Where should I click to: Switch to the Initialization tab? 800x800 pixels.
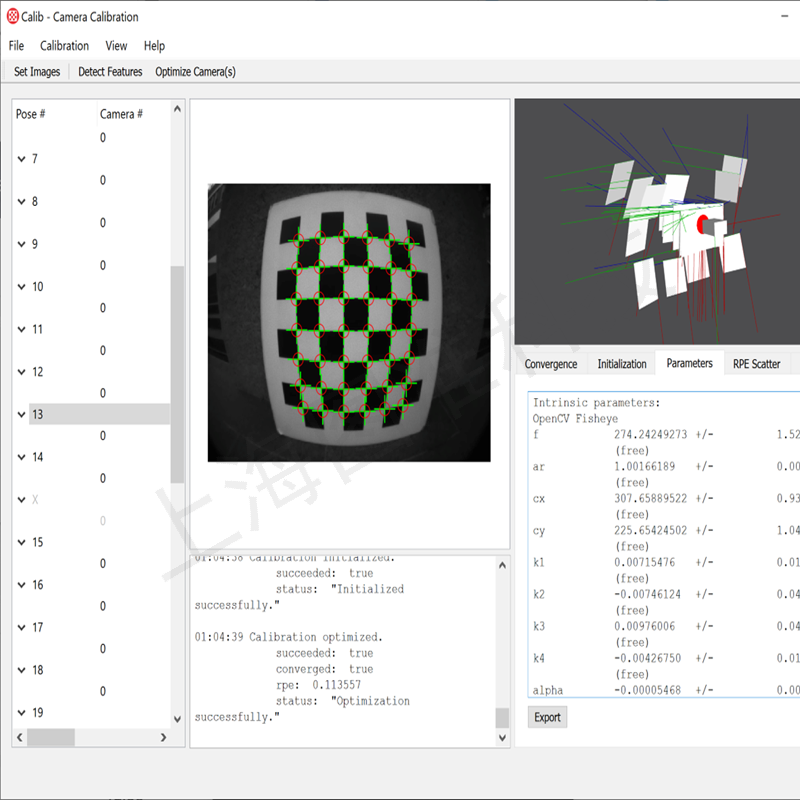pos(622,364)
